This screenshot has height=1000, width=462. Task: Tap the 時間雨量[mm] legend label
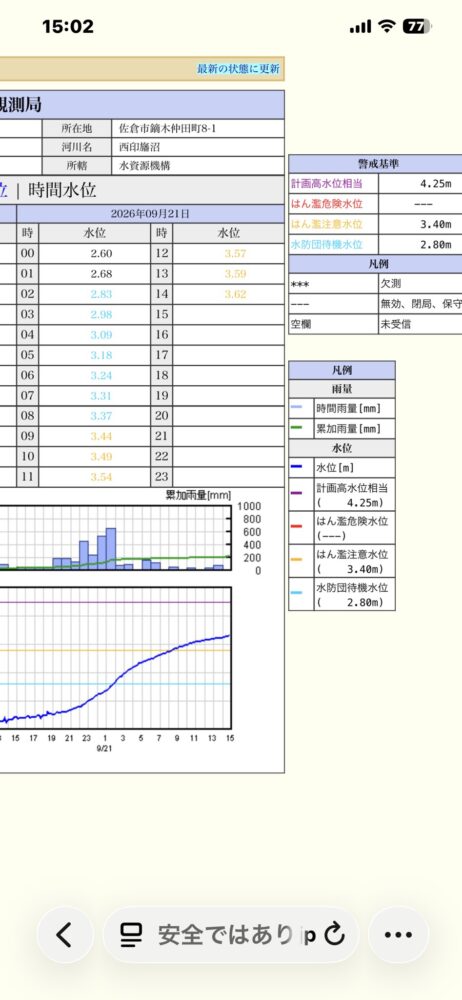[347, 409]
